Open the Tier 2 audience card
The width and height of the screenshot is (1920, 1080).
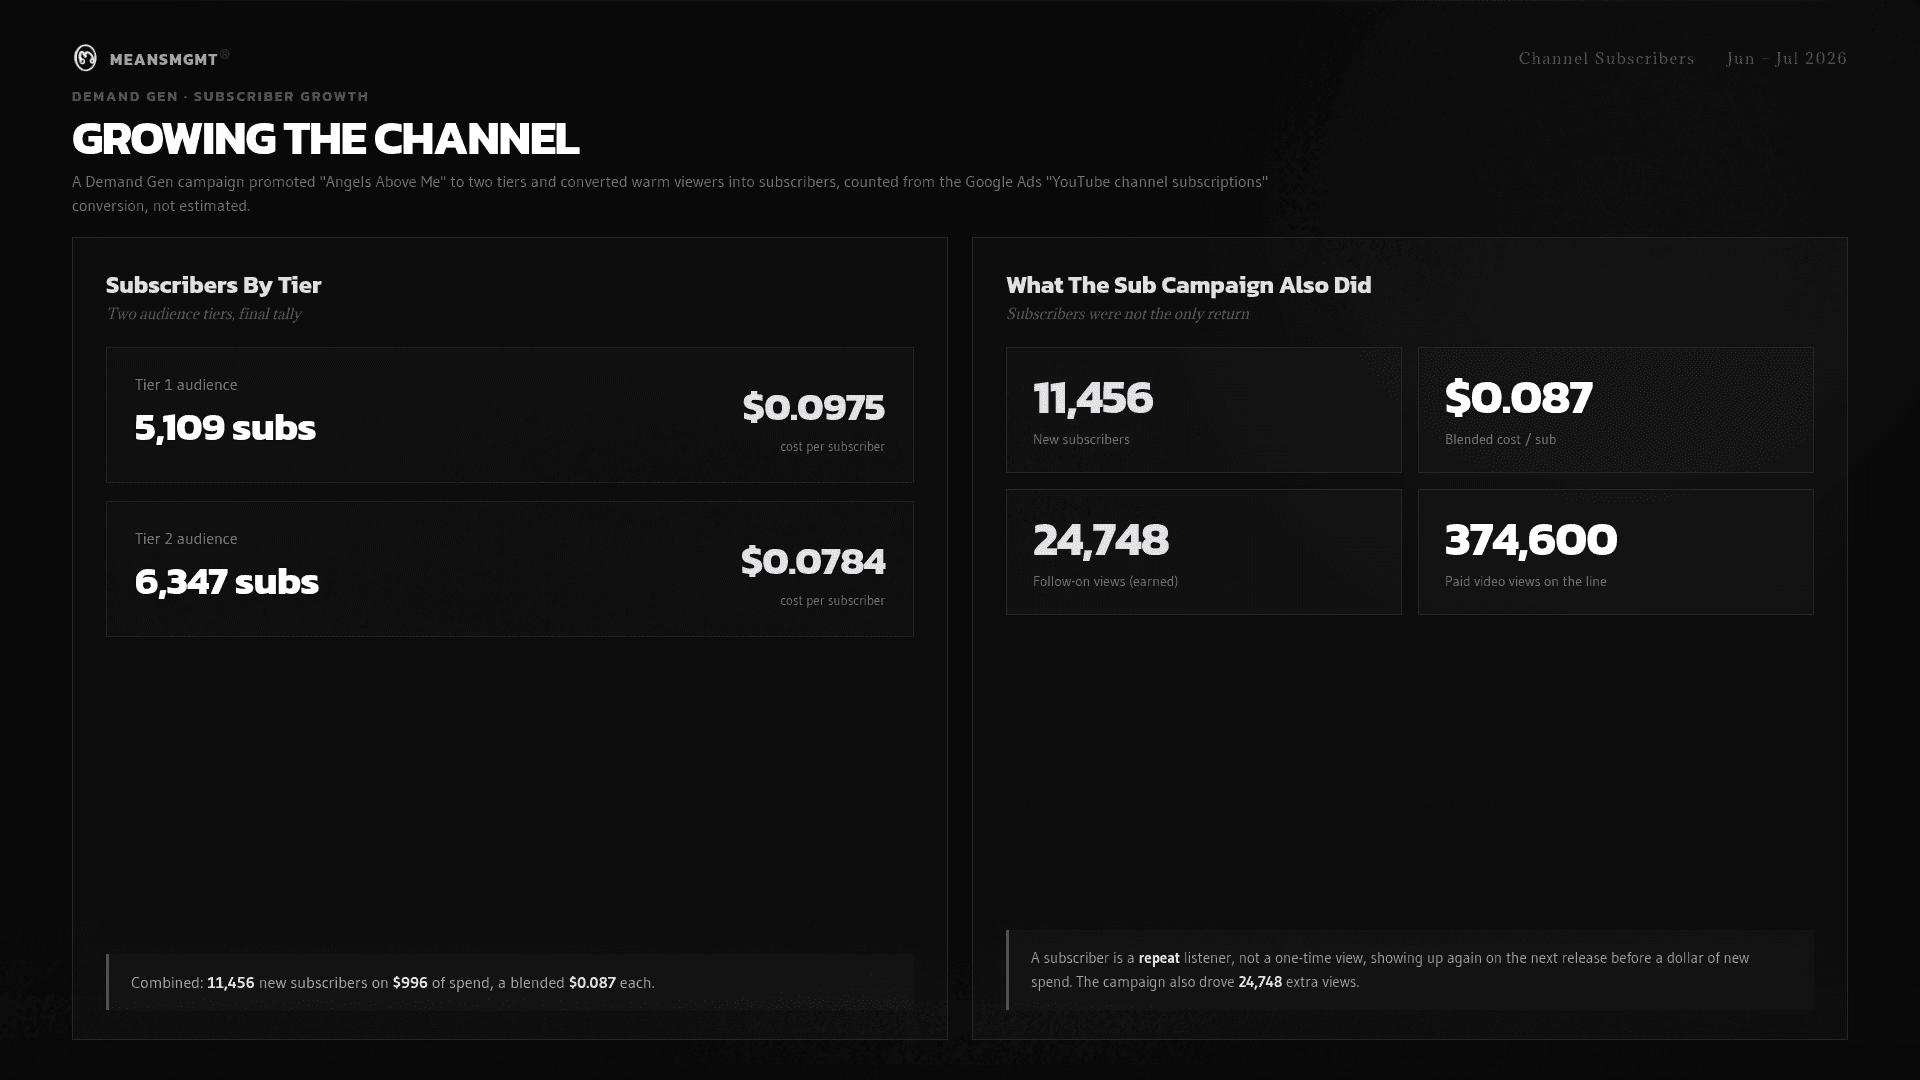[510, 569]
